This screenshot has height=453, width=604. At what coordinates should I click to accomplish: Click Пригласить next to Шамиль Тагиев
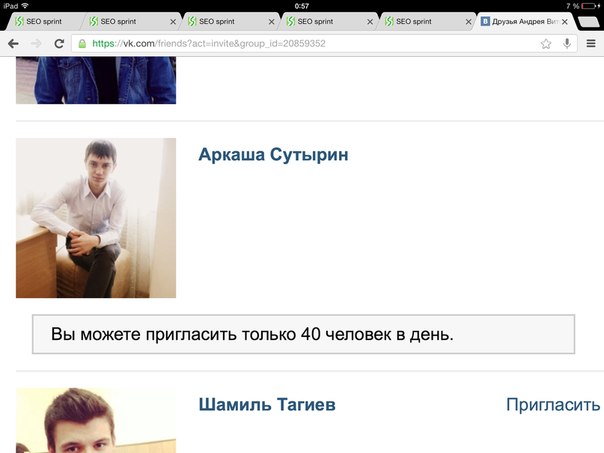point(553,405)
